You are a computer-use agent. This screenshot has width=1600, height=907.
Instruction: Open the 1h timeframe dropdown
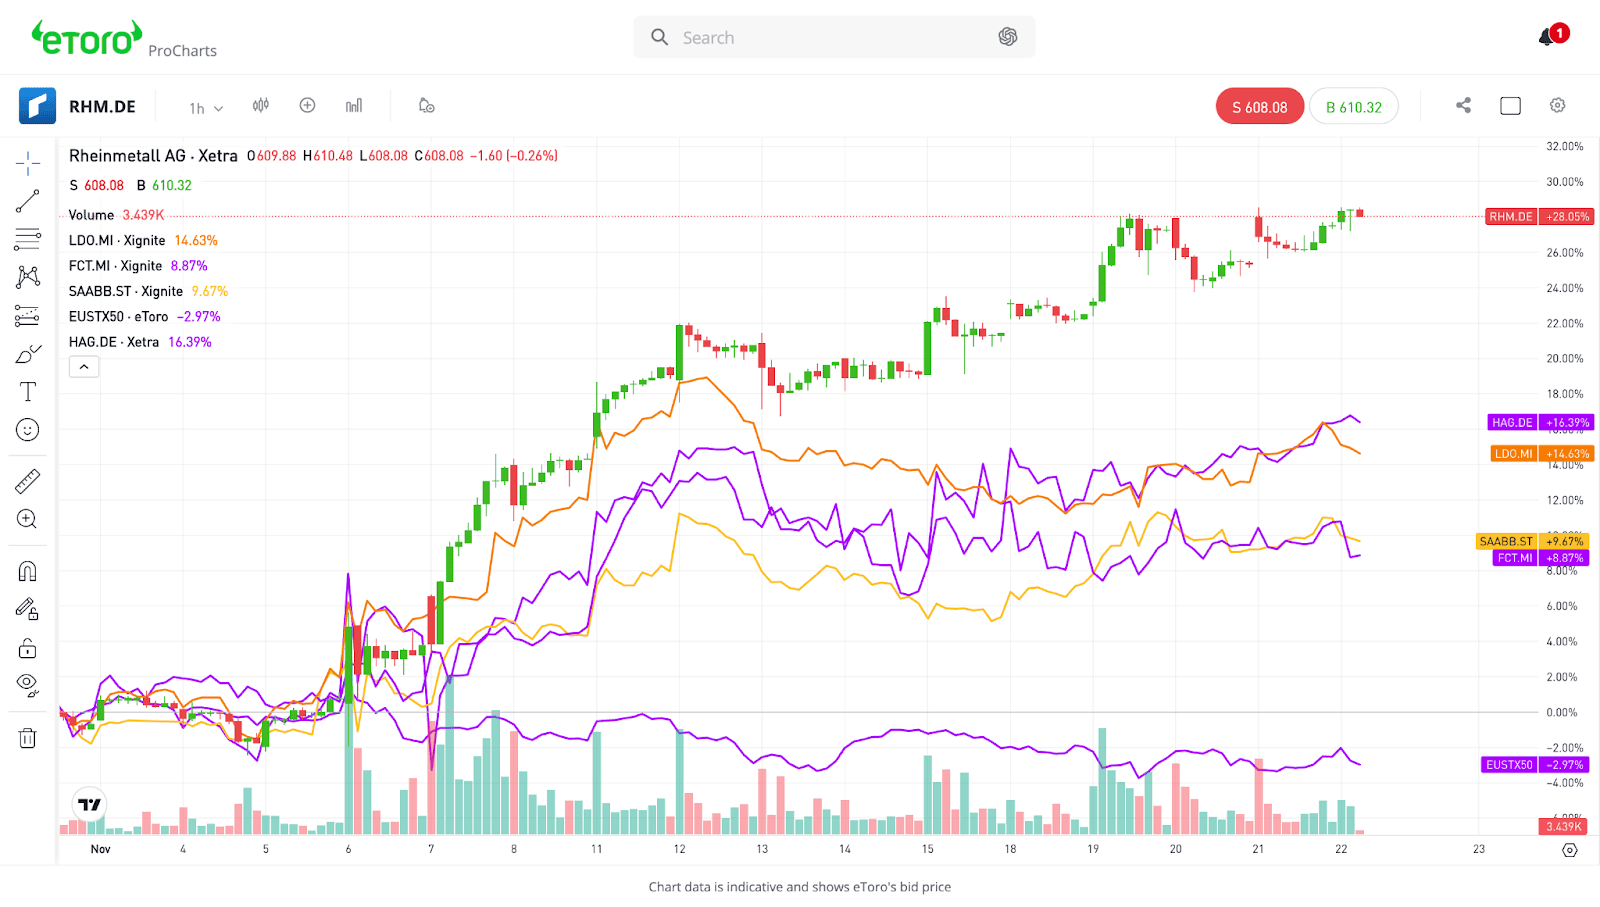point(206,107)
